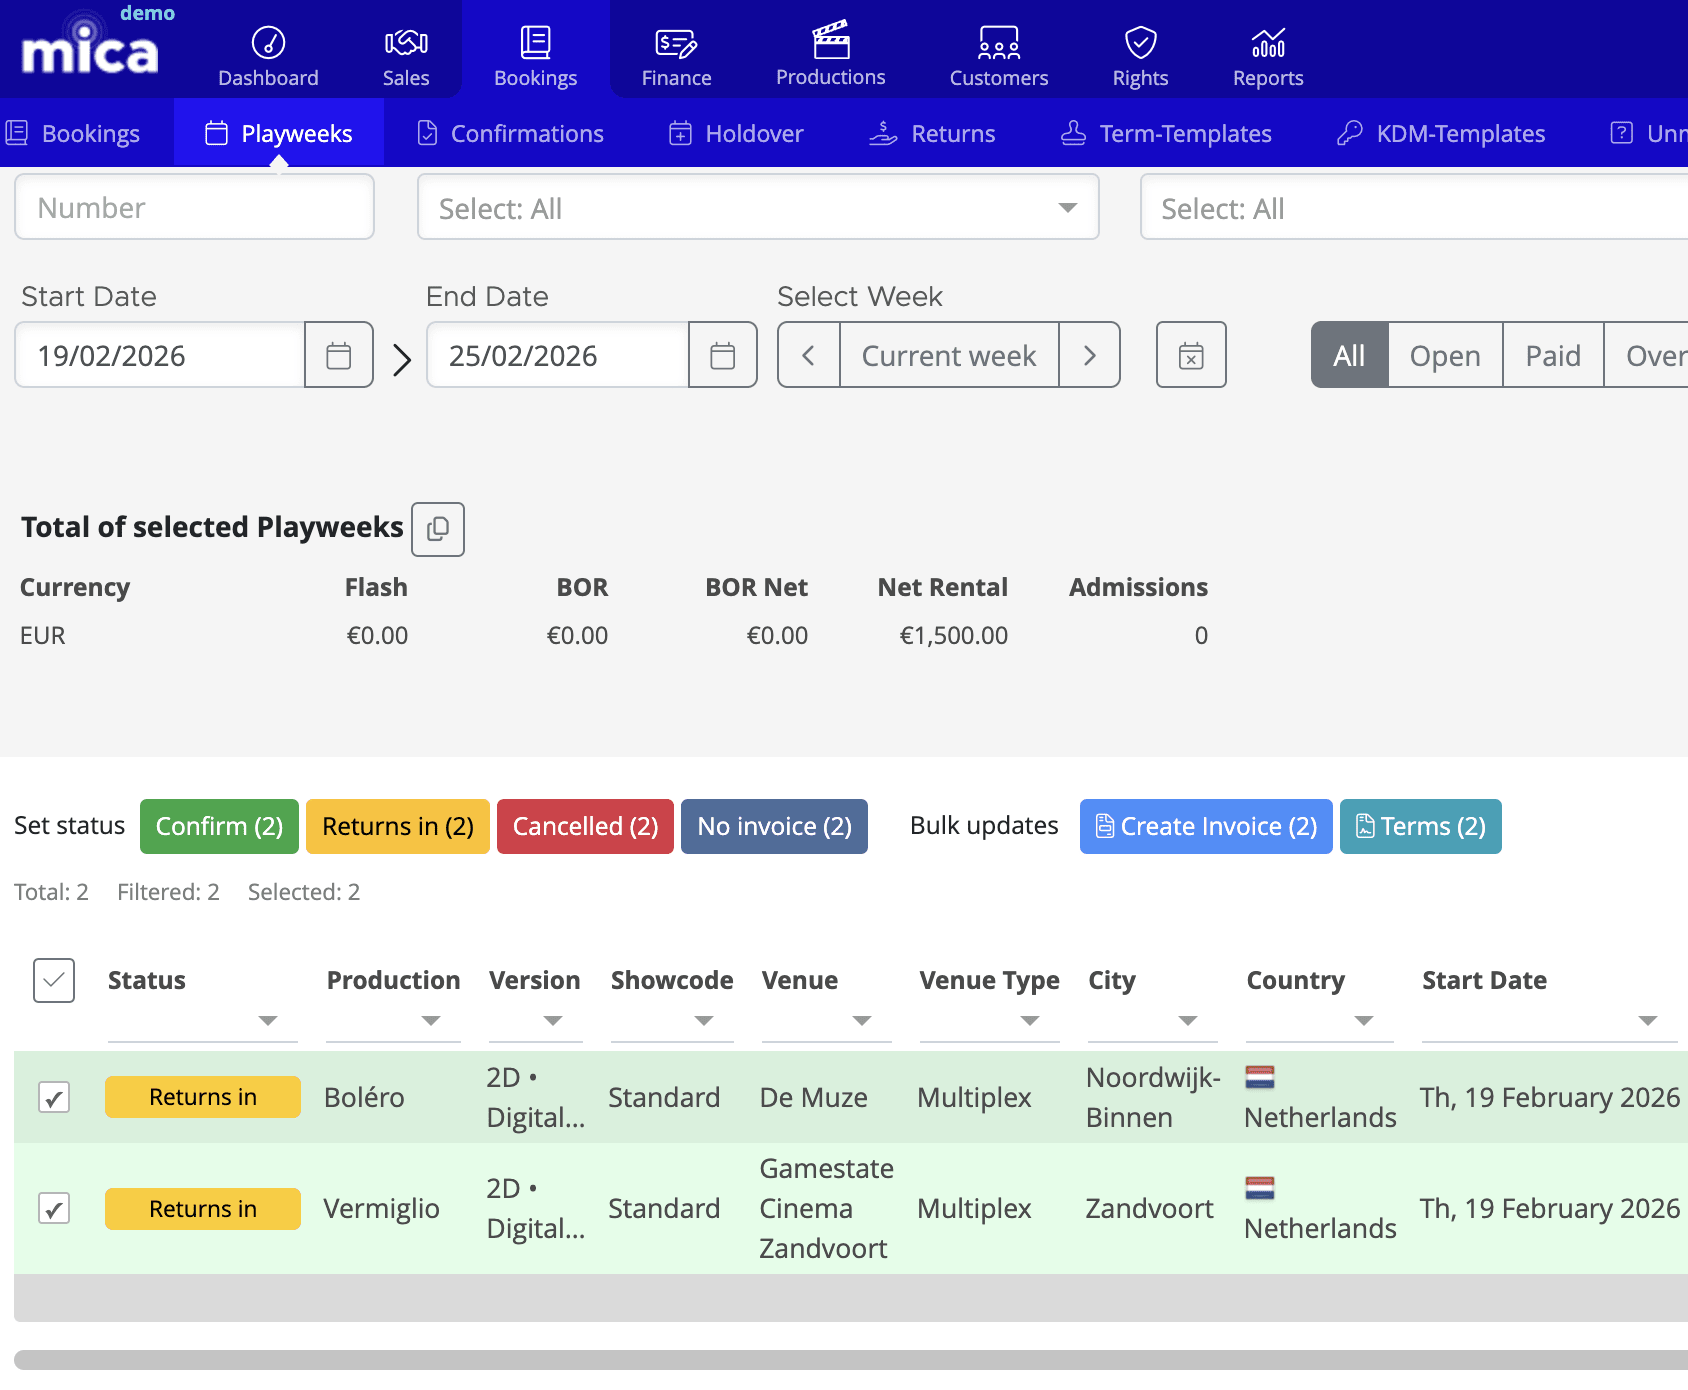This screenshot has width=1688, height=1390.
Task: Clear the week selection with calendar-x icon
Action: (1190, 354)
